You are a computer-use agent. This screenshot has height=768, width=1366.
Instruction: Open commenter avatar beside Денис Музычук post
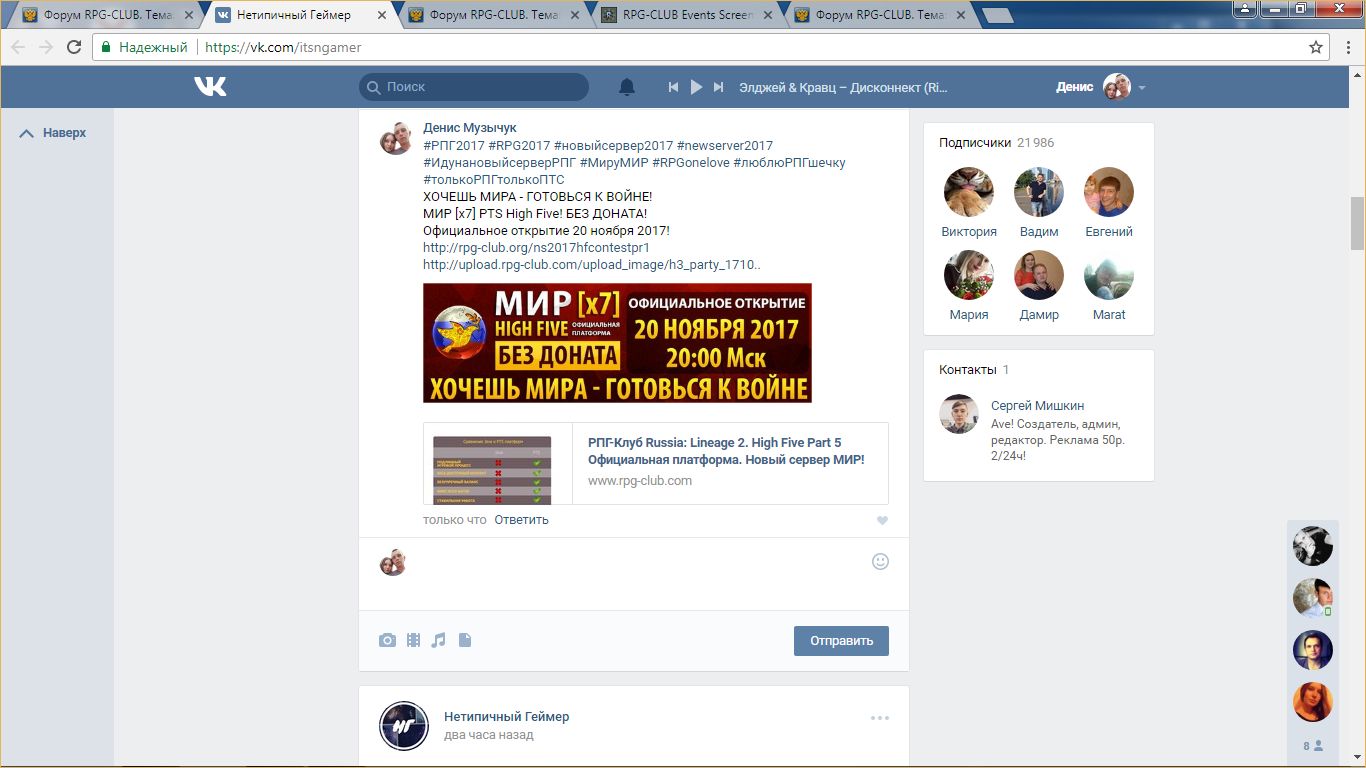click(396, 138)
